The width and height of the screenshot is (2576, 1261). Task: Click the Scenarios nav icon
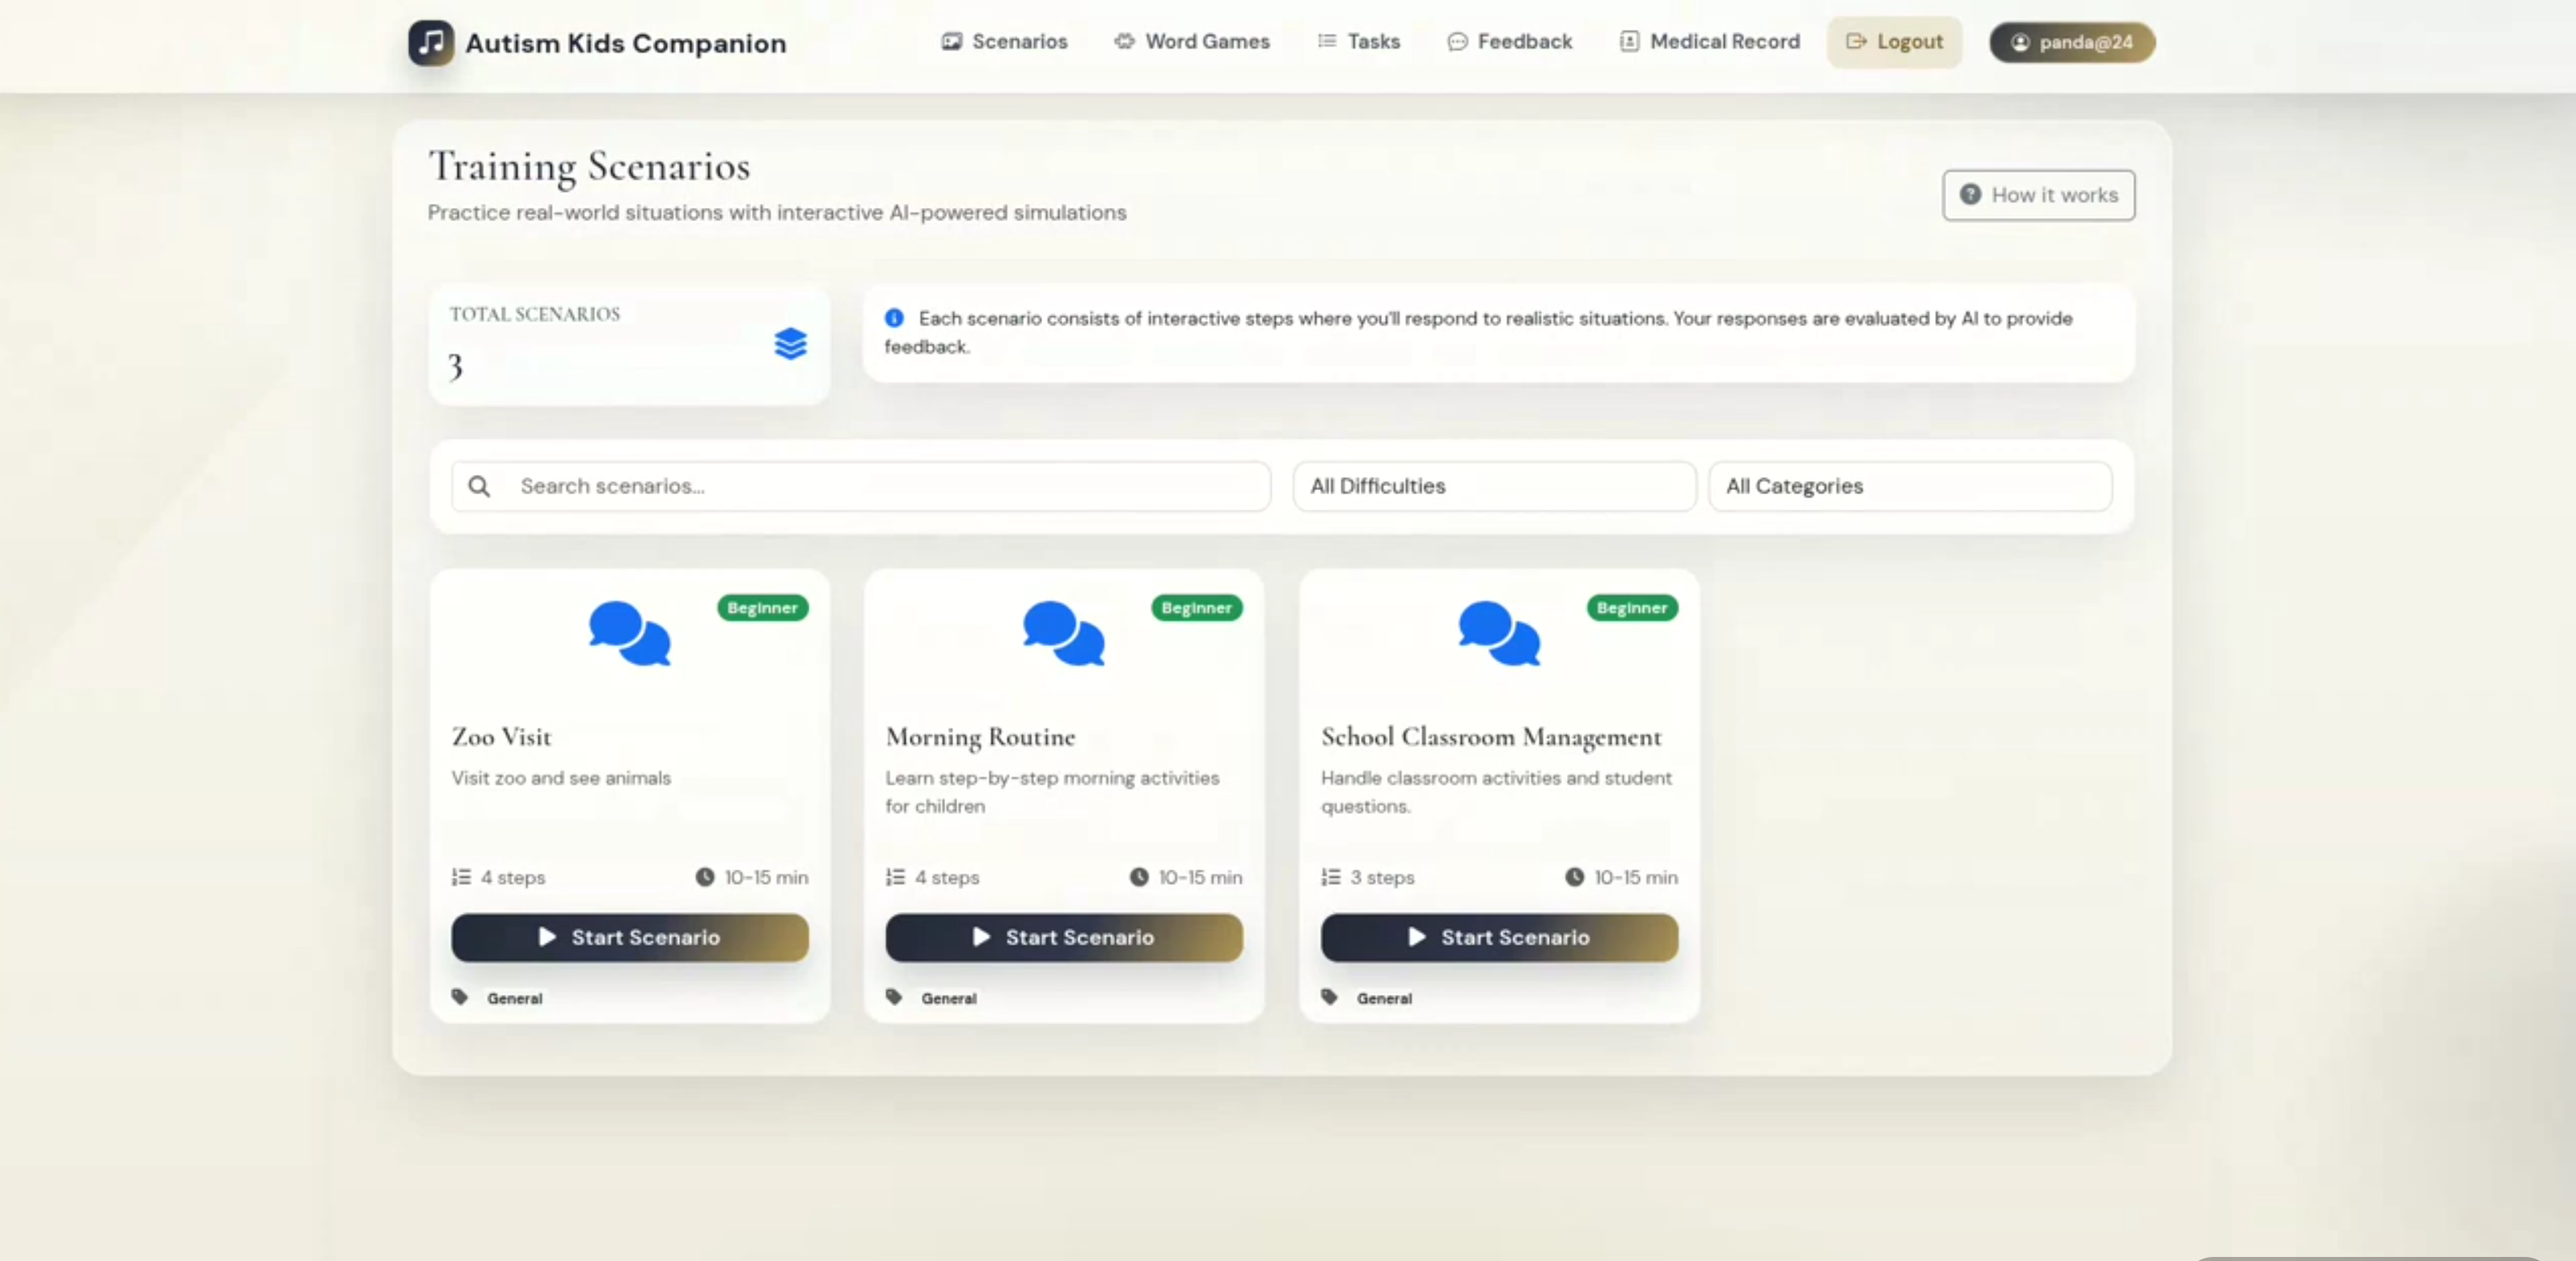(x=951, y=42)
